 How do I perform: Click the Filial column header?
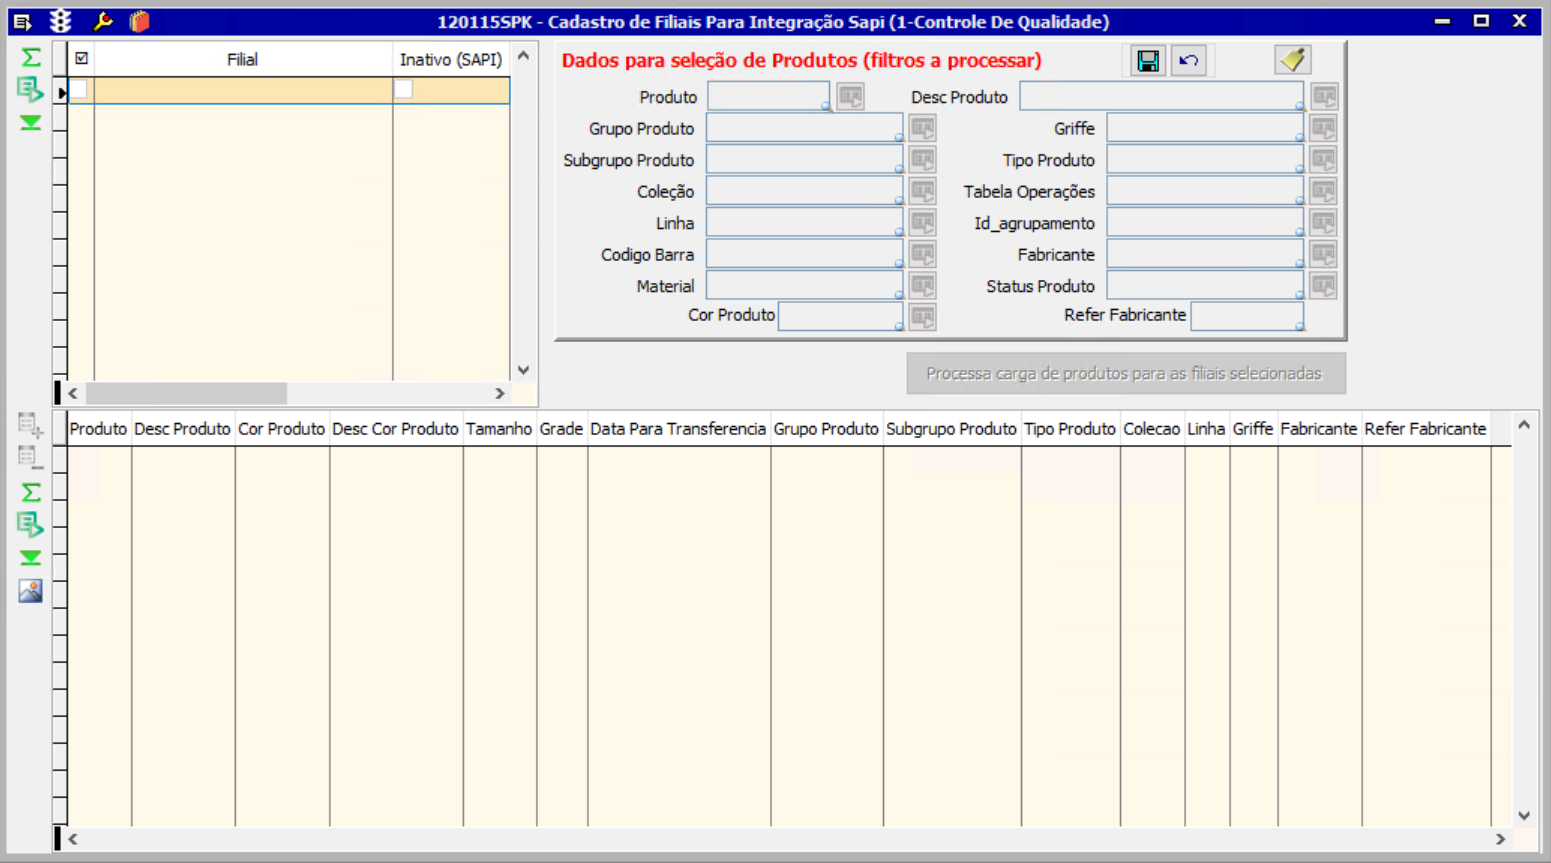243,59
